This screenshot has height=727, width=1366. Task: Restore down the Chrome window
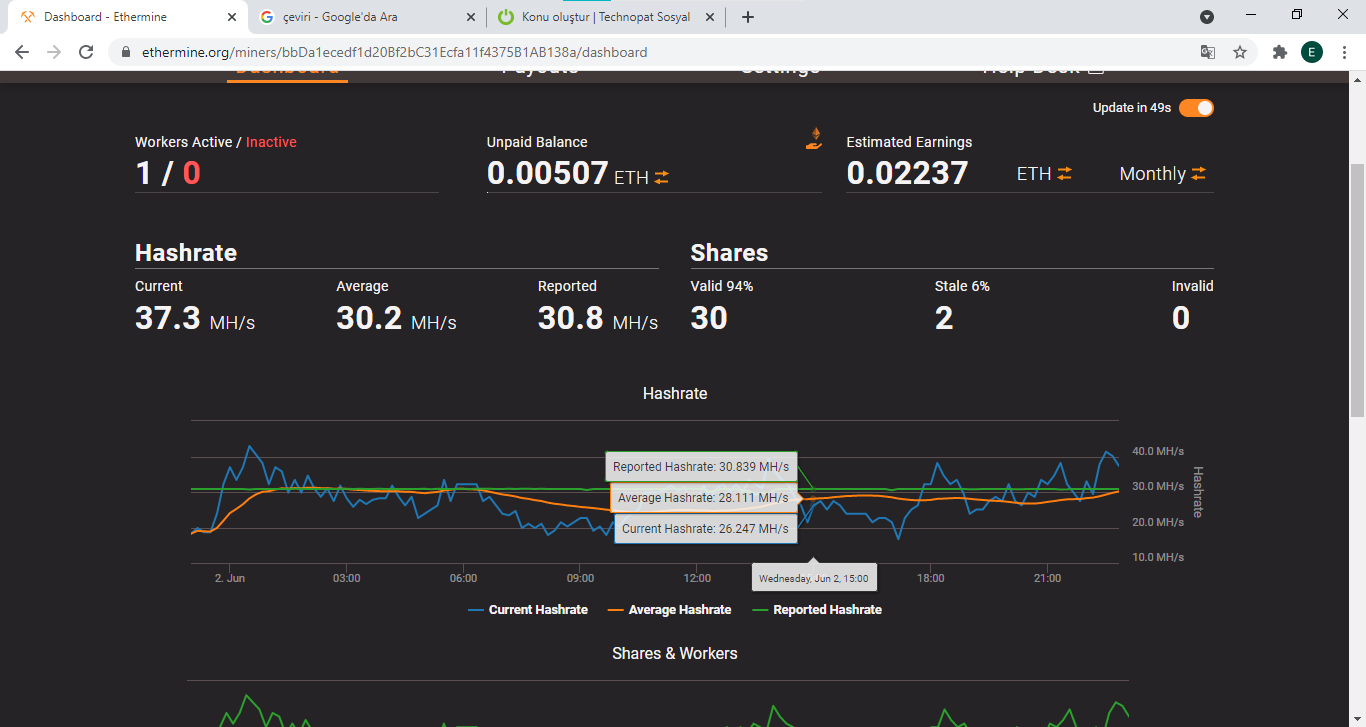click(x=1297, y=14)
